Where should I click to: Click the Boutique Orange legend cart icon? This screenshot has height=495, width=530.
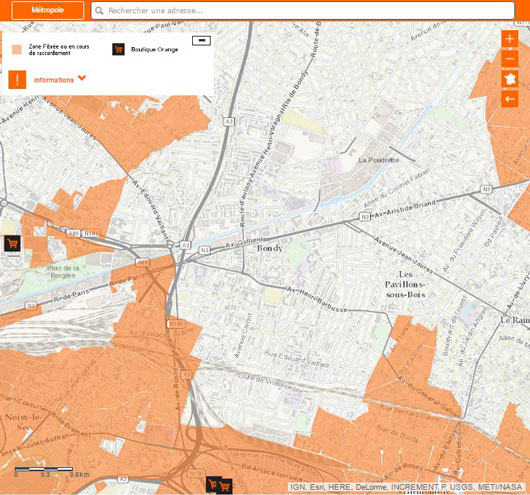click(118, 49)
